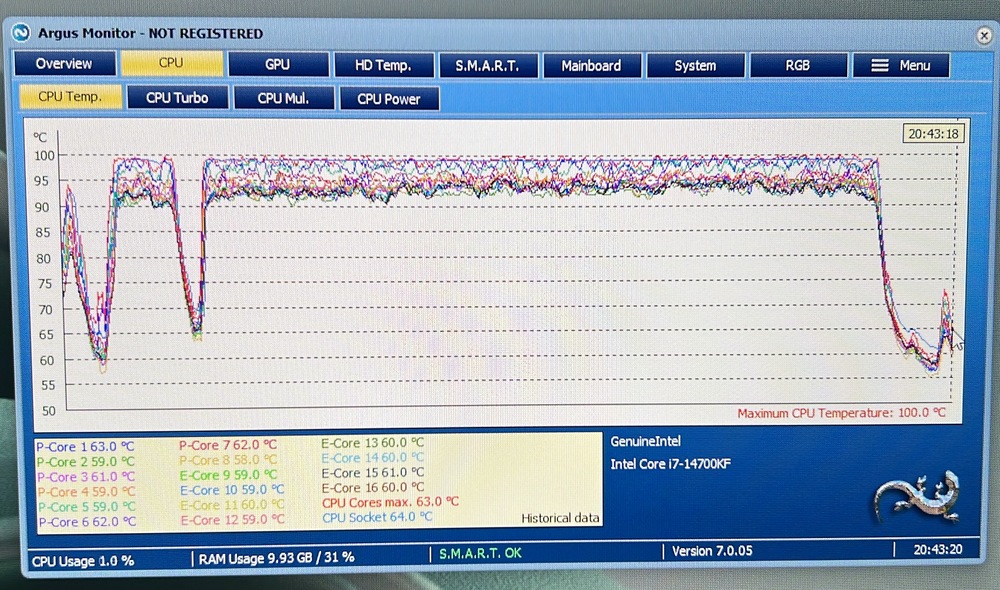Image resolution: width=1000 pixels, height=590 pixels.
Task: Click the E-Core 15 61.0 °C reading
Action: [x=372, y=473]
